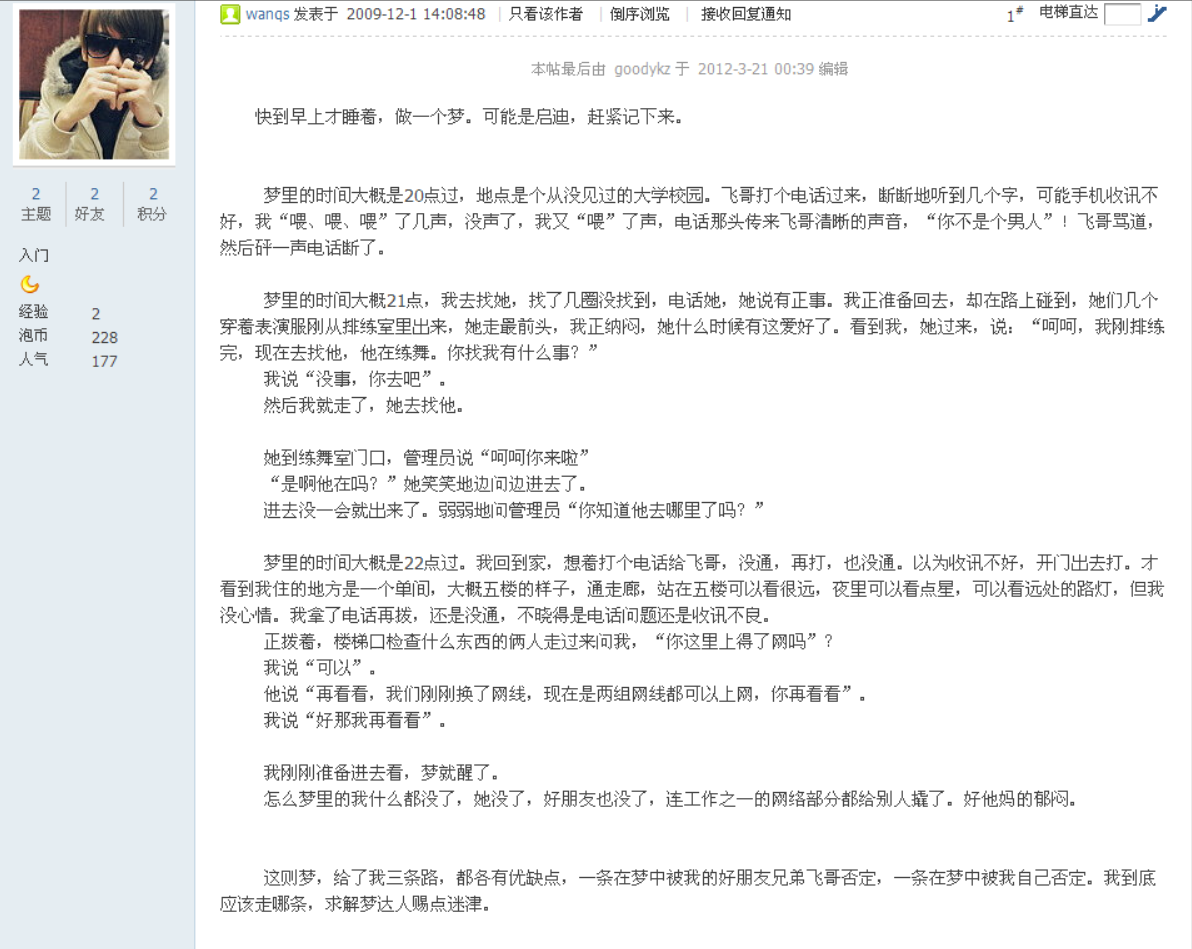Enable 接收回复通知 reply notifications
This screenshot has height=949, width=1192.
tap(746, 14)
